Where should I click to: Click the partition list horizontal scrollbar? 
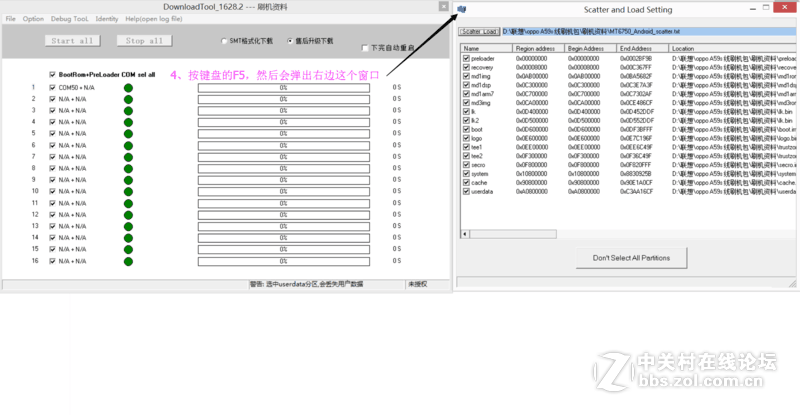tap(513, 234)
